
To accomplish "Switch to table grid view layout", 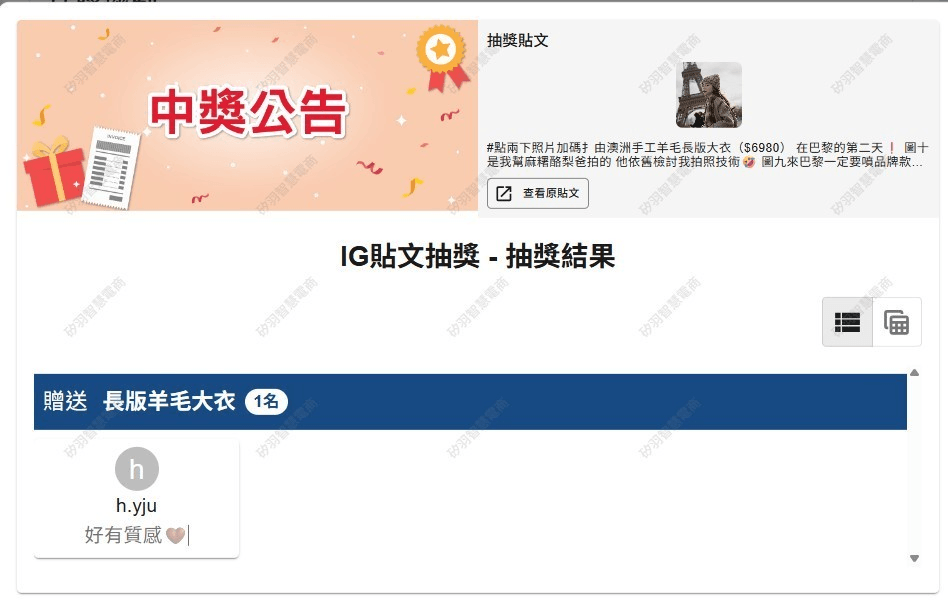I will 897,322.
